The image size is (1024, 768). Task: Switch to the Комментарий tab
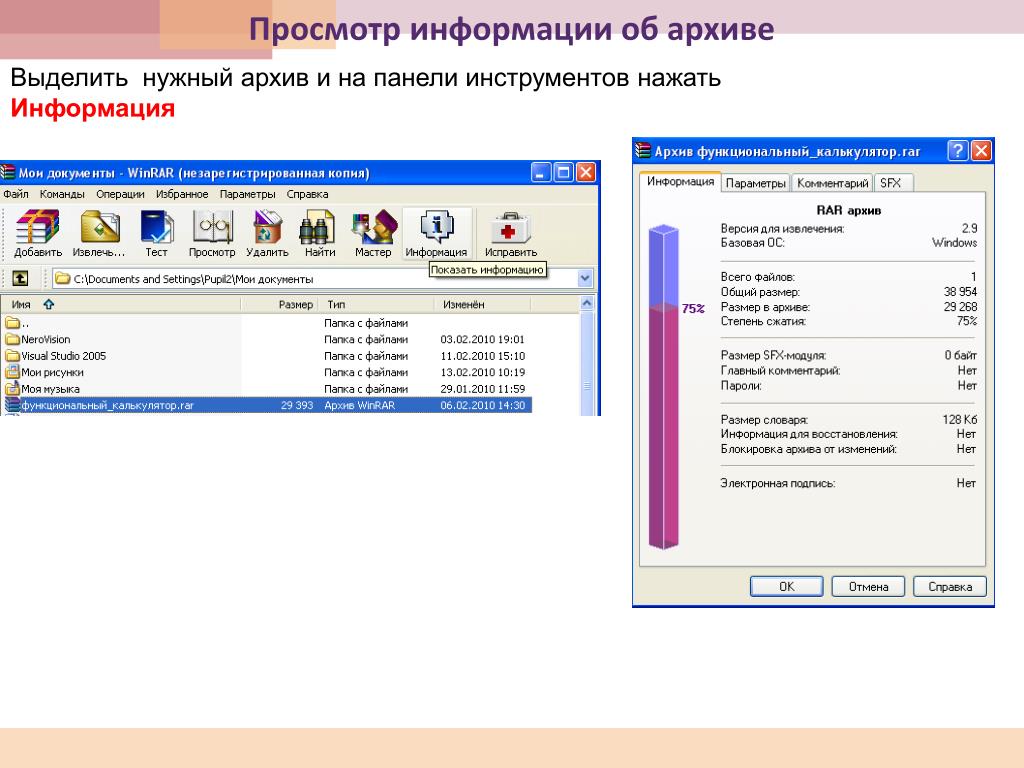[833, 184]
